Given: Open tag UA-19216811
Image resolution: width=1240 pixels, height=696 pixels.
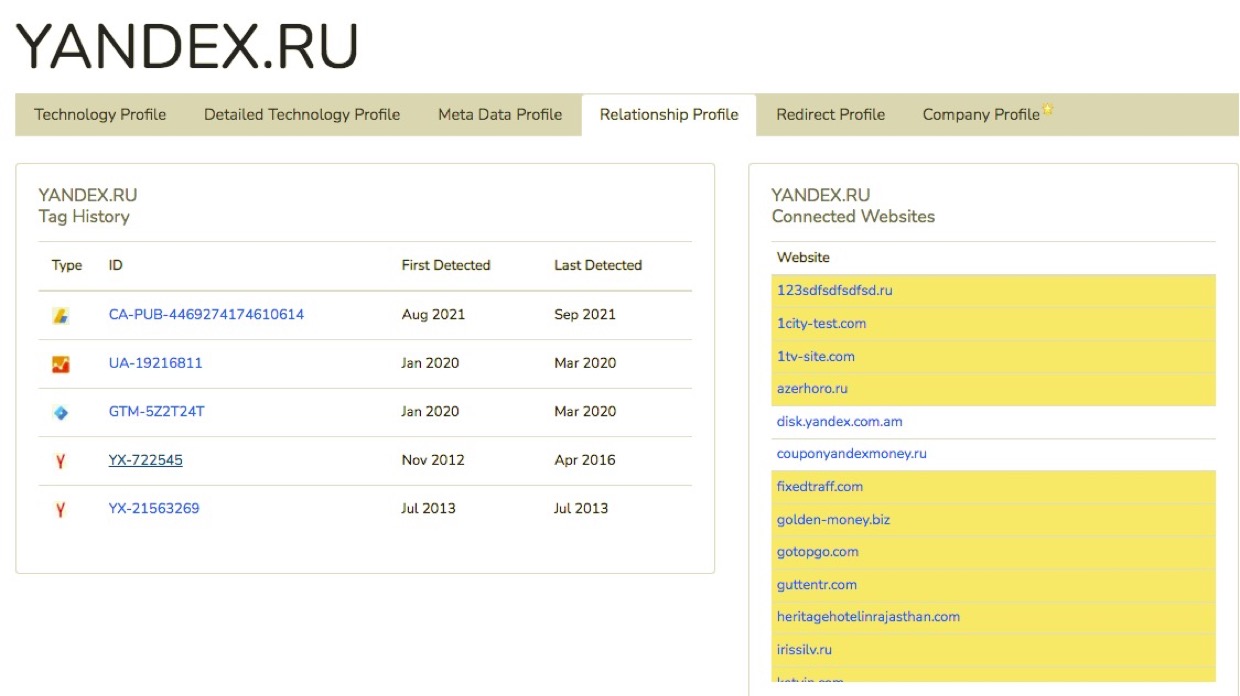Looking at the screenshot, I should click(155, 363).
